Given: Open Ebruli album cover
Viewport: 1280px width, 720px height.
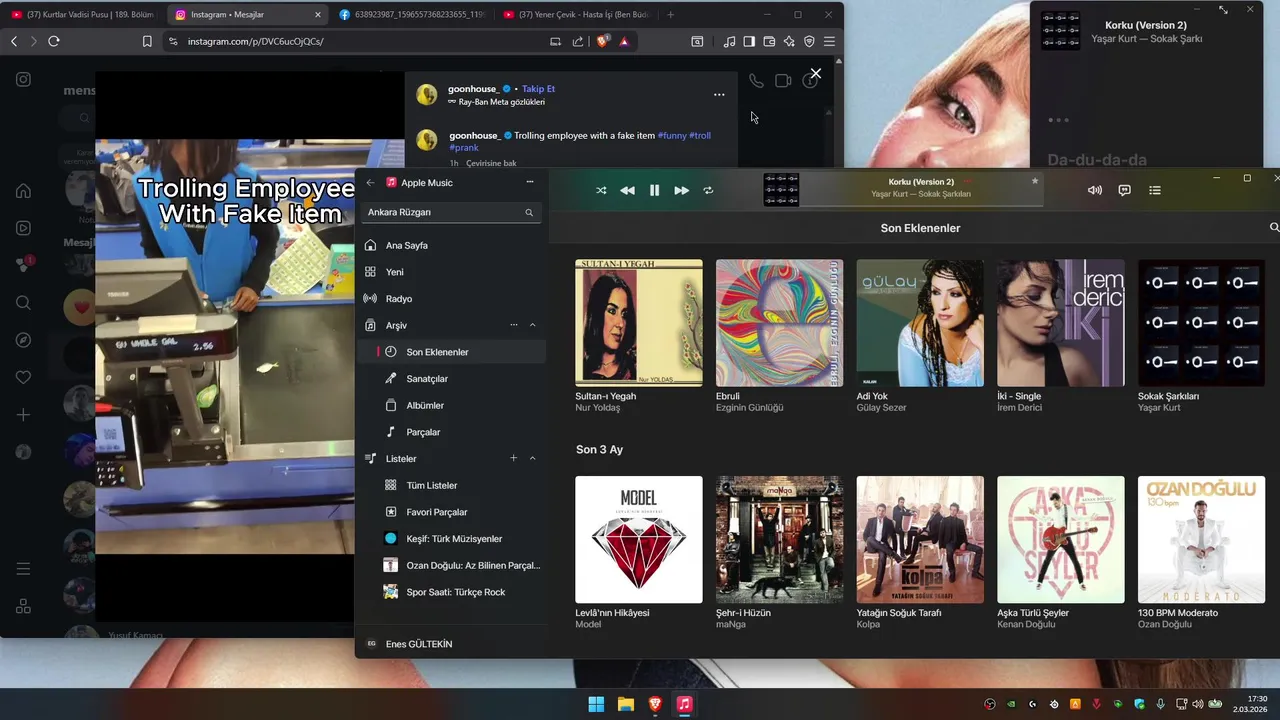Looking at the screenshot, I should point(779,323).
